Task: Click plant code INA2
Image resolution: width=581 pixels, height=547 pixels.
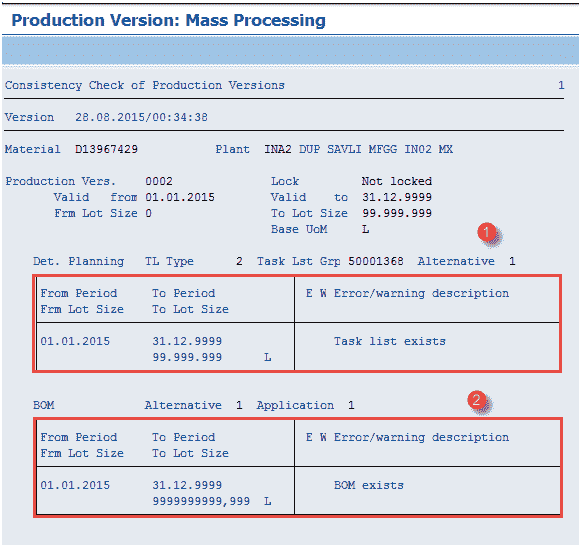Action: click(278, 149)
